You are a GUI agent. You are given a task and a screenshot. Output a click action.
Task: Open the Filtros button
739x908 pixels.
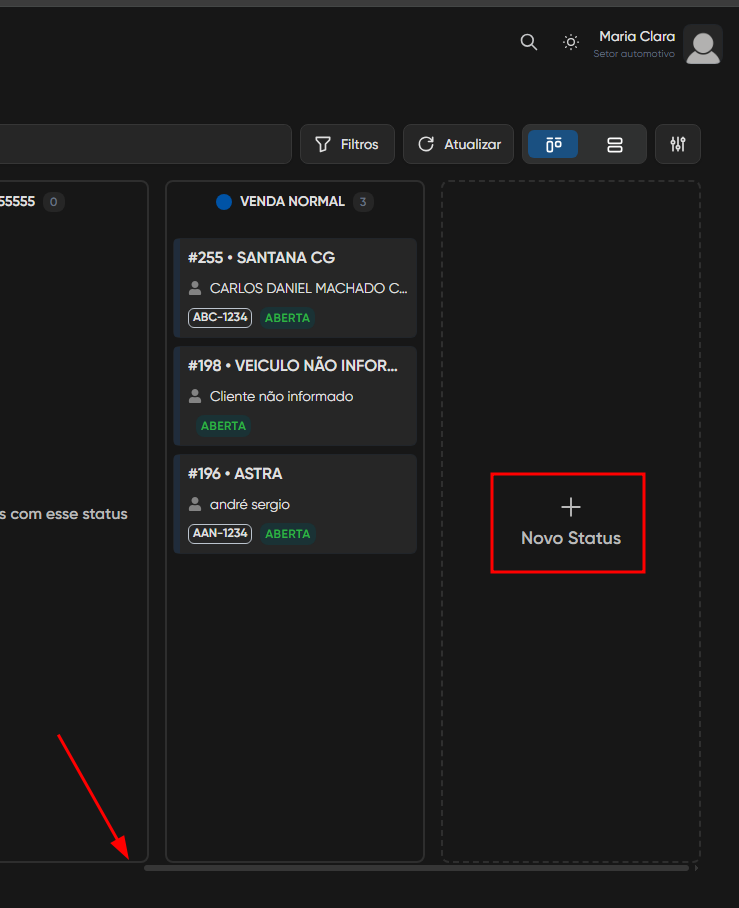[347, 144]
